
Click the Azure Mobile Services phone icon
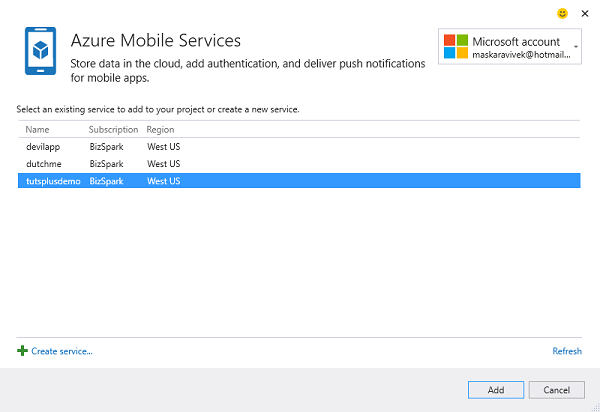pos(41,51)
